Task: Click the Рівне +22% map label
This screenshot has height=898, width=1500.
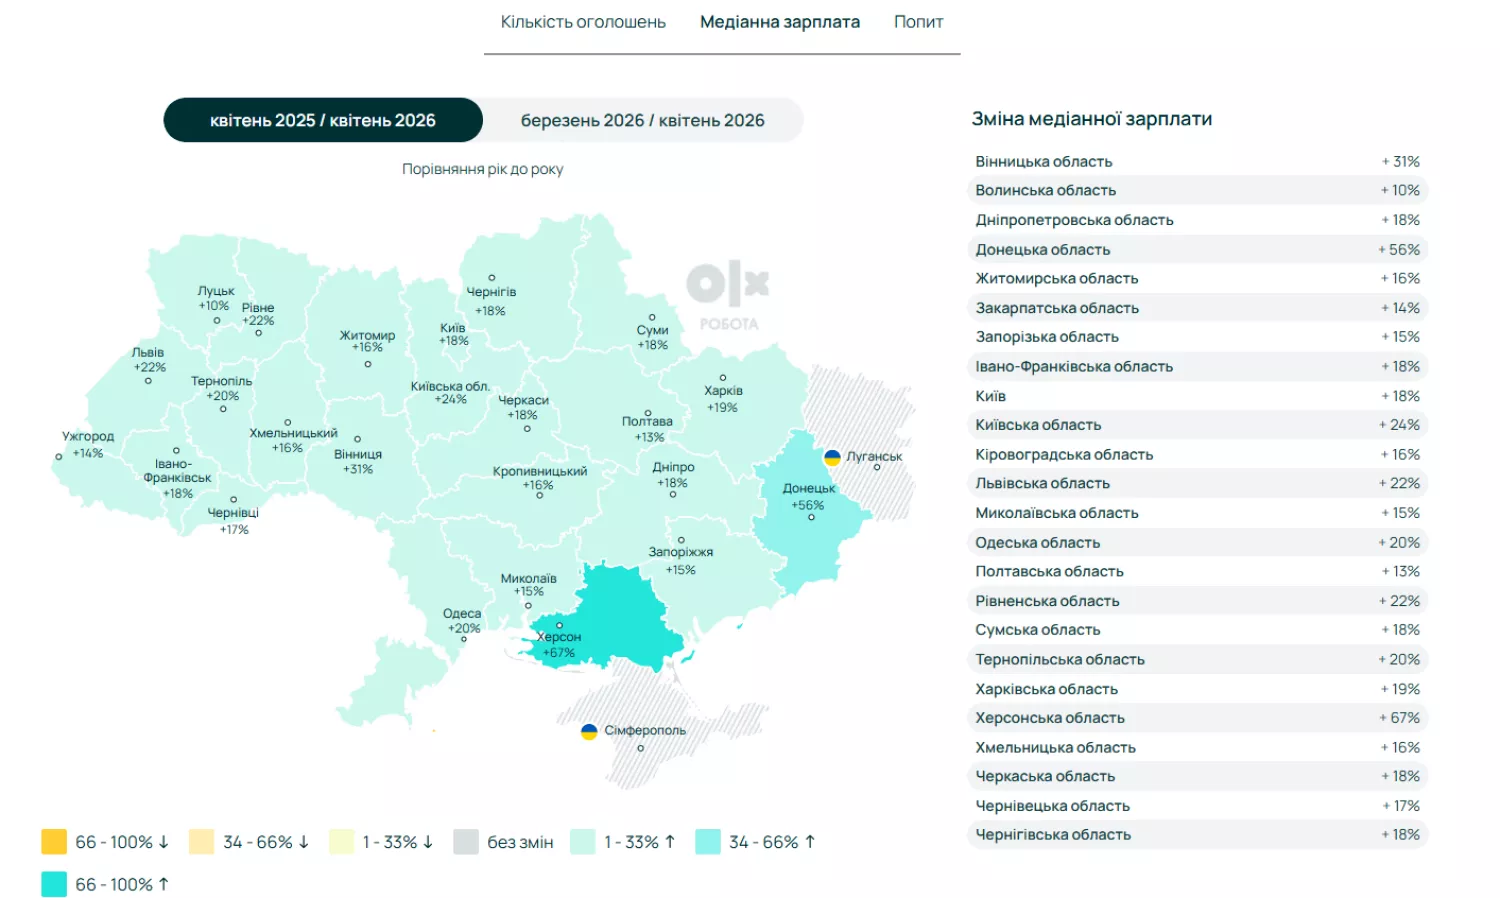Action: (x=258, y=314)
